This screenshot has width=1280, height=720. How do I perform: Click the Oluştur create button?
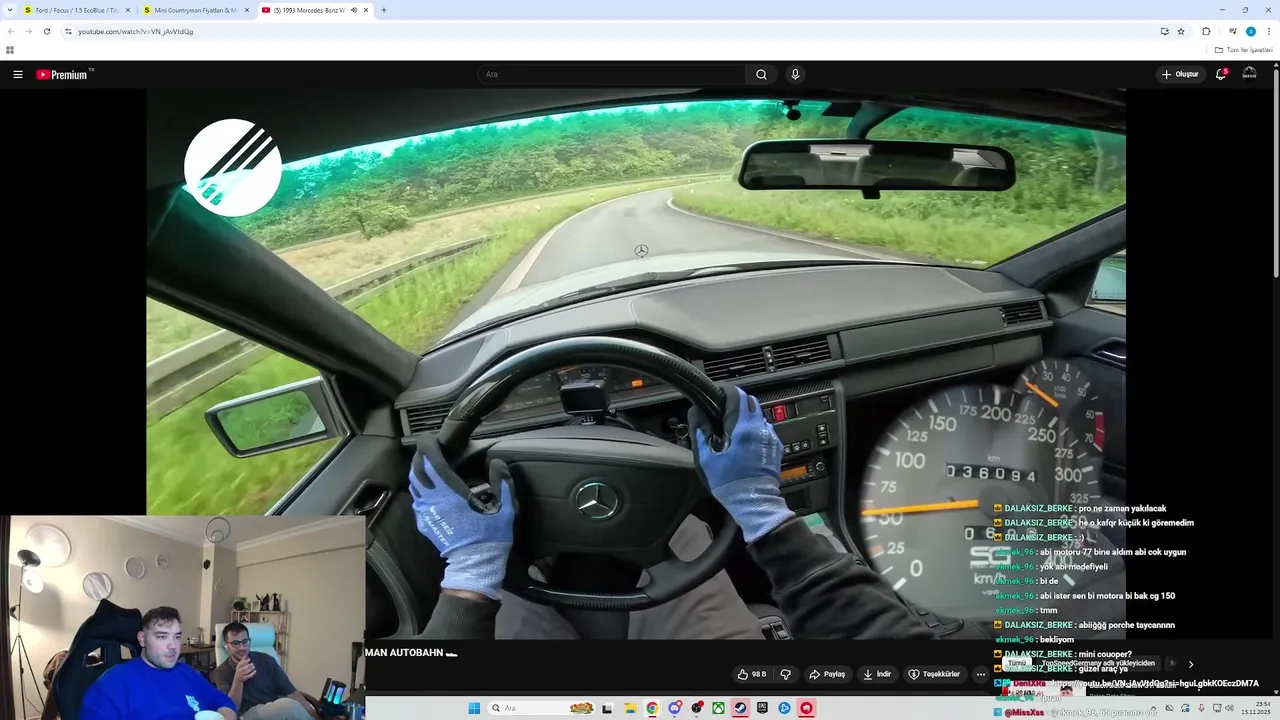(1180, 74)
